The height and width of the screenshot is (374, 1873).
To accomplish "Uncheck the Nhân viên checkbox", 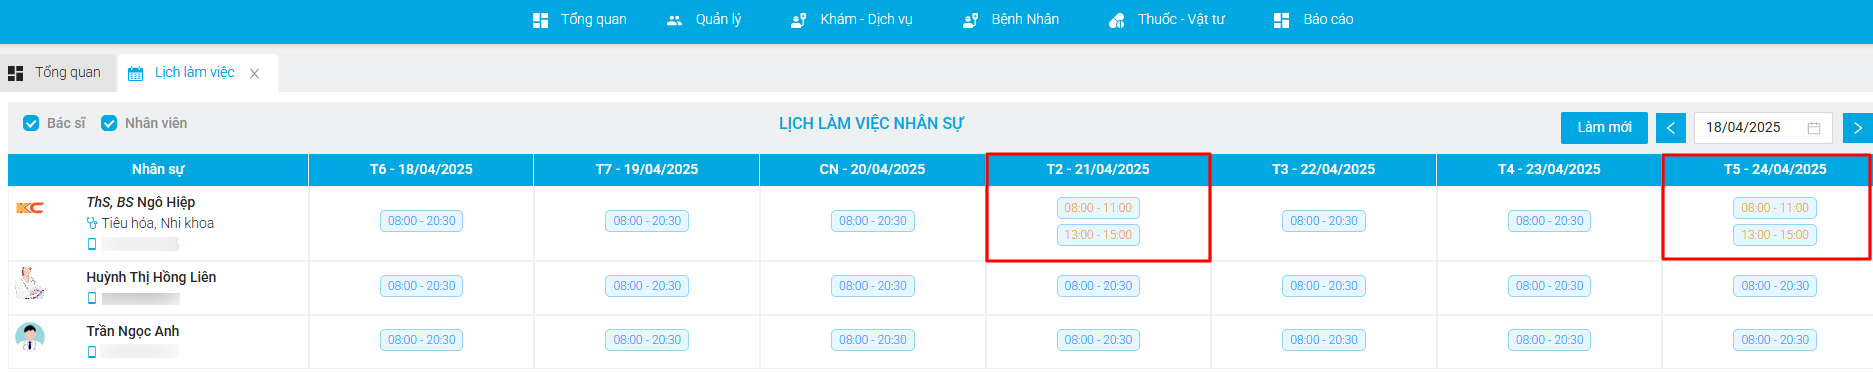I will [x=109, y=123].
